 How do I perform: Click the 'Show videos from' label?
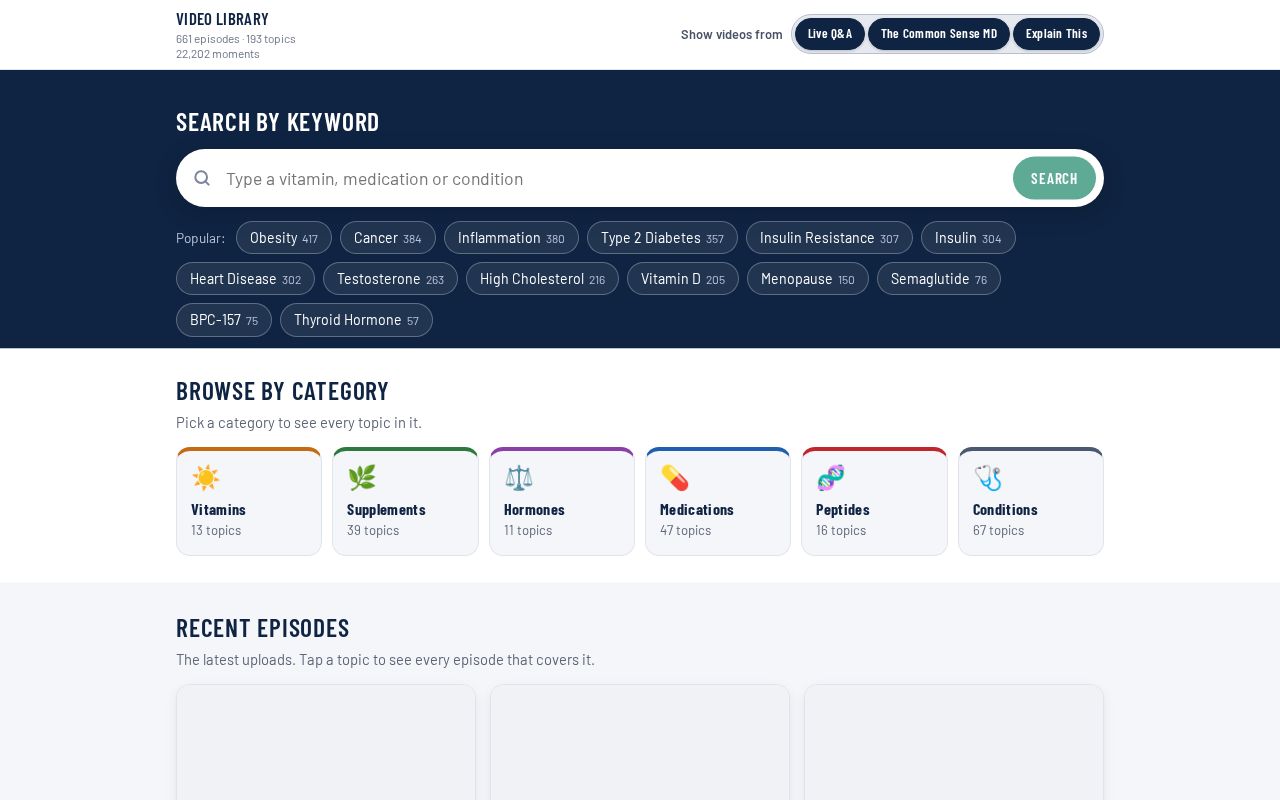(732, 34)
